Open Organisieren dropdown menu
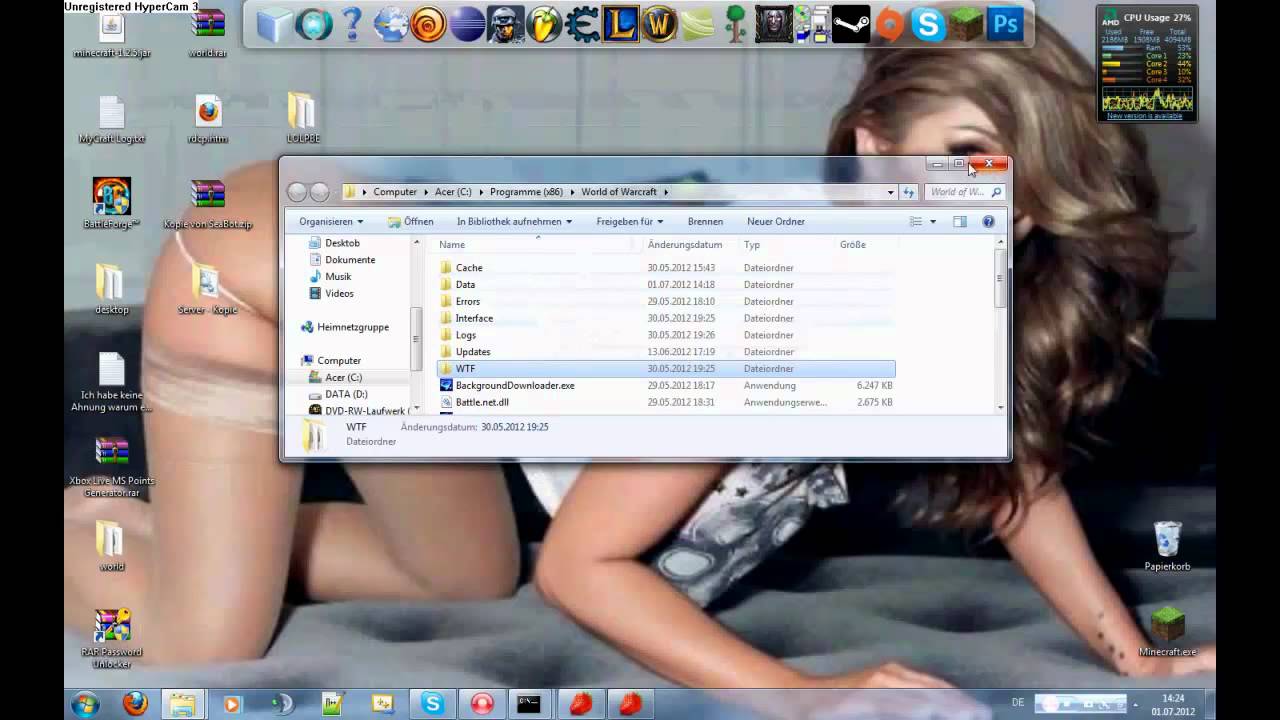Image resolution: width=1280 pixels, height=720 pixels. coord(331,221)
